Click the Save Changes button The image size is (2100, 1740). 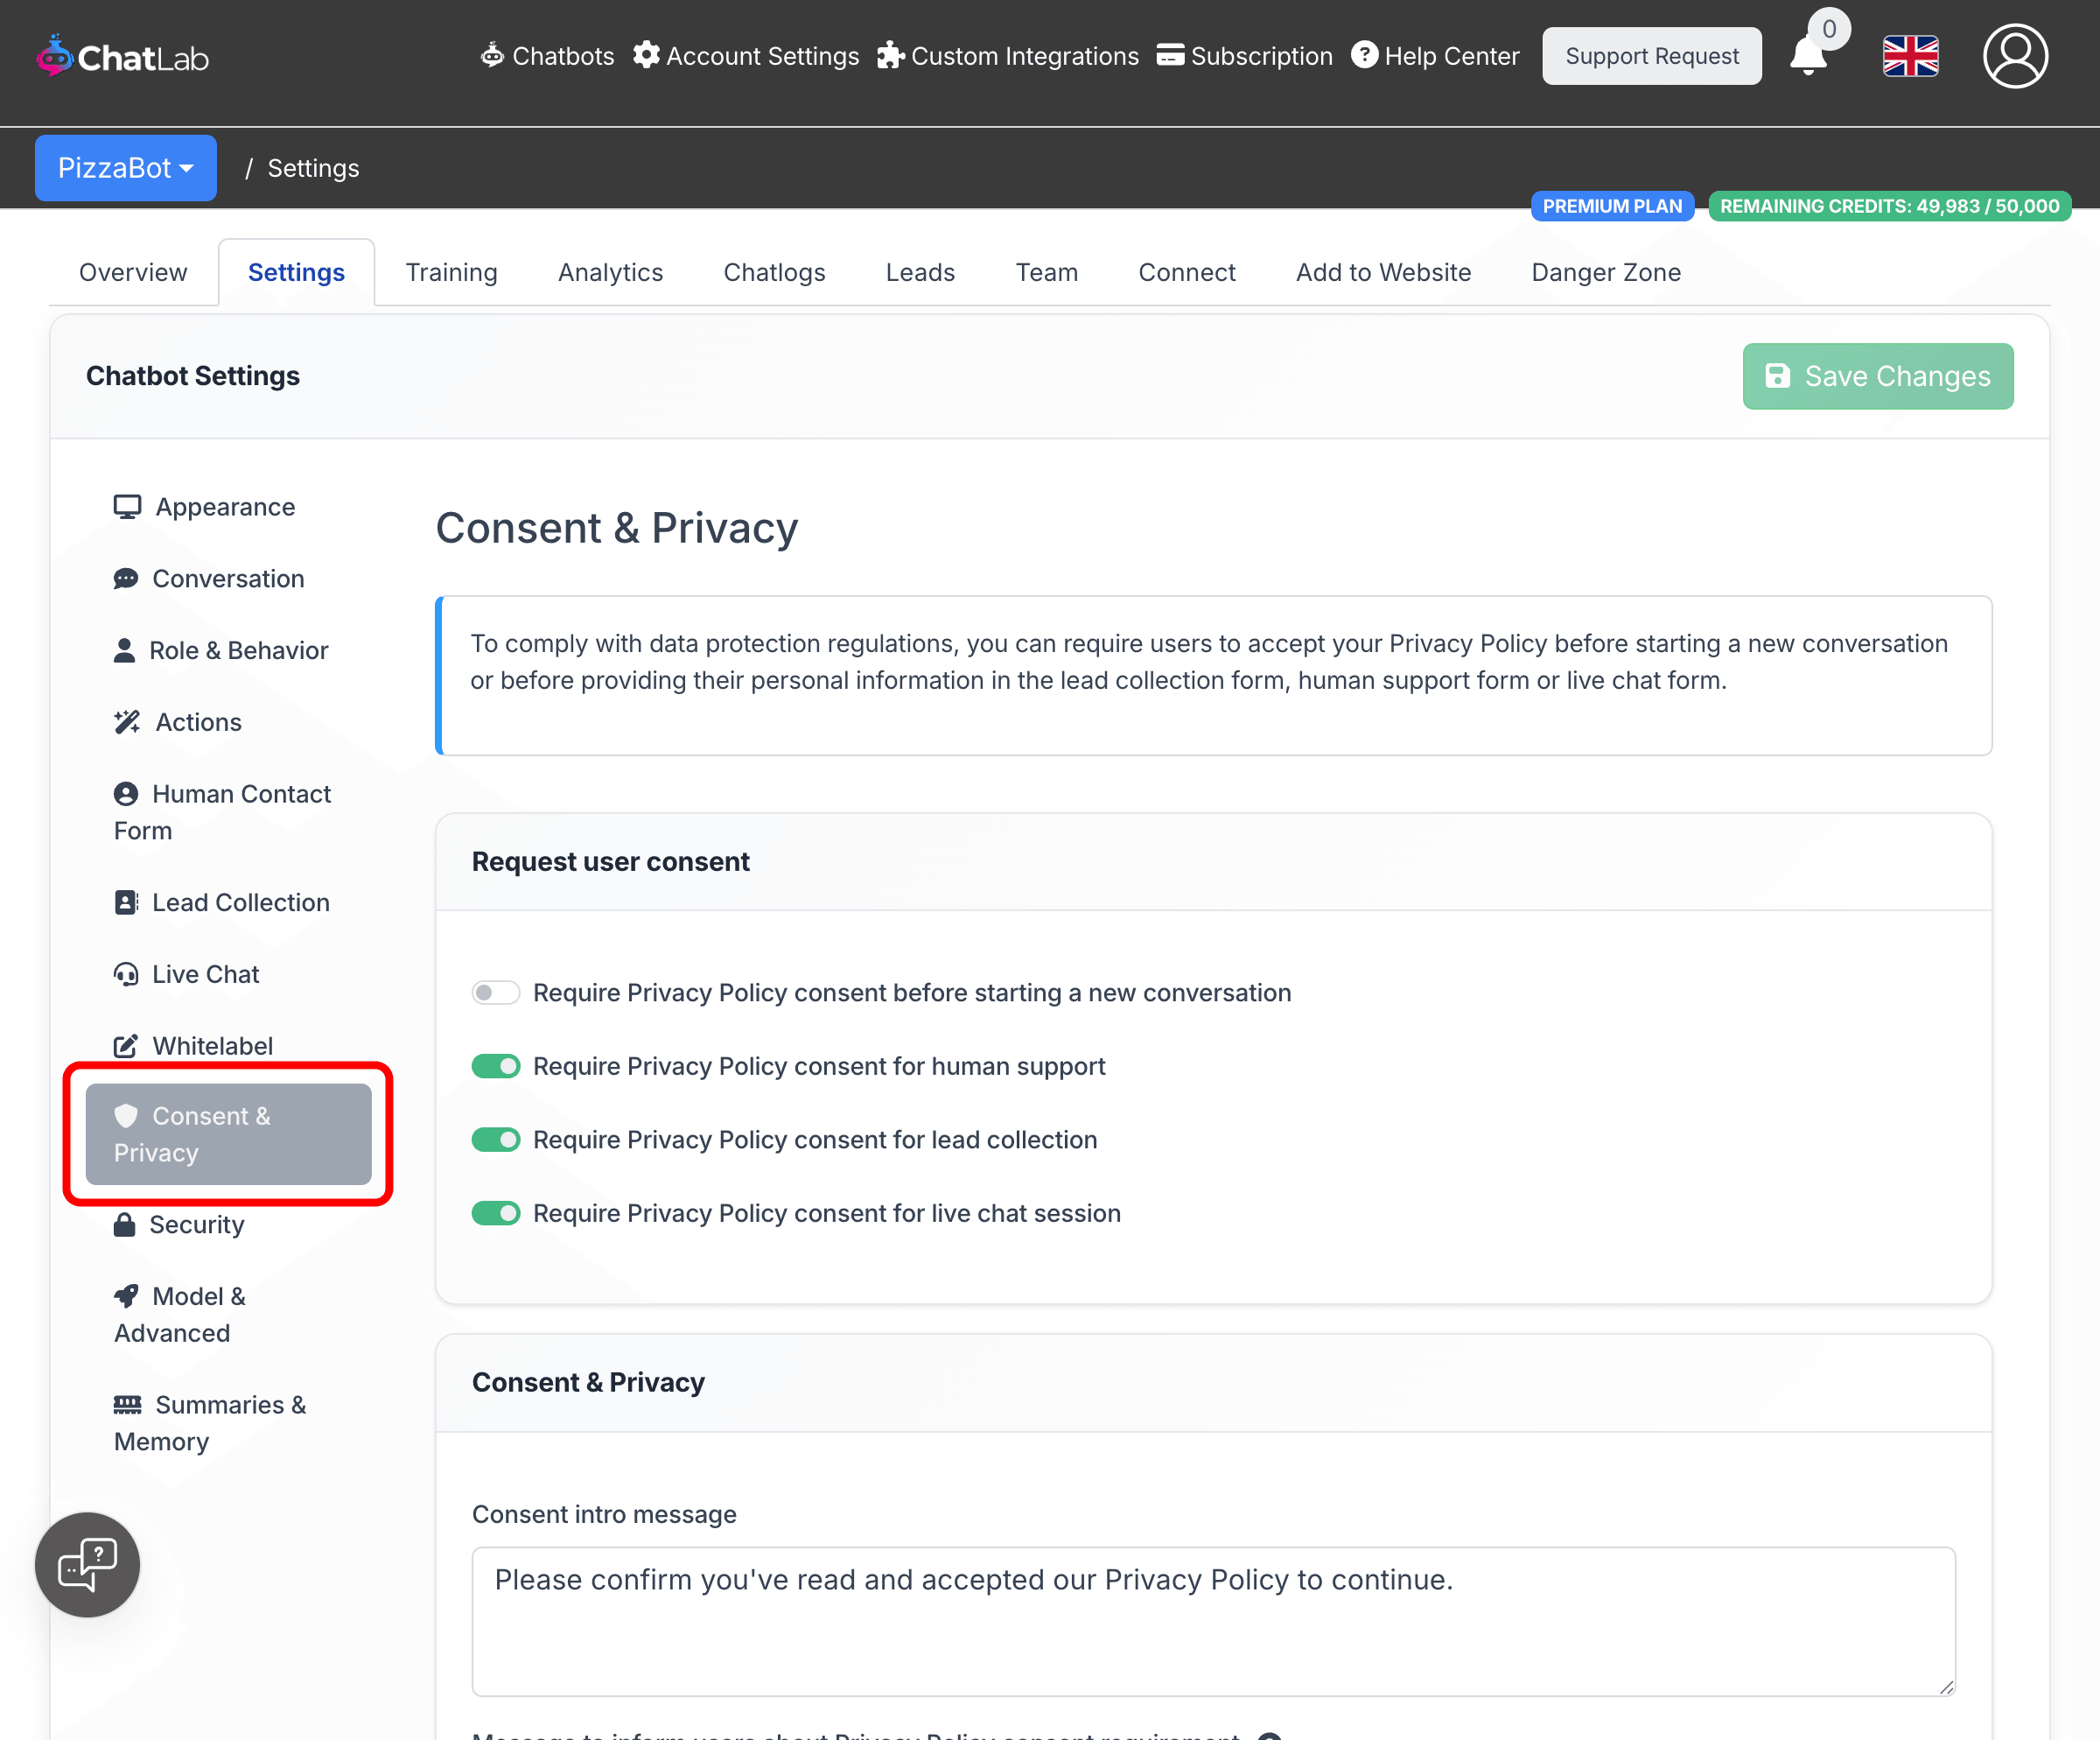(1877, 376)
